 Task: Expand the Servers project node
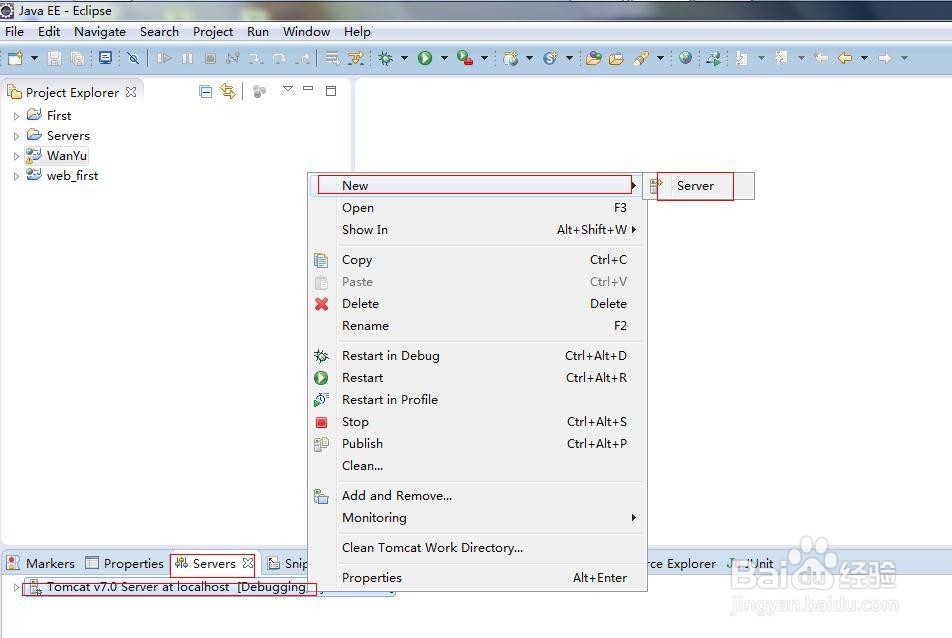pos(16,136)
